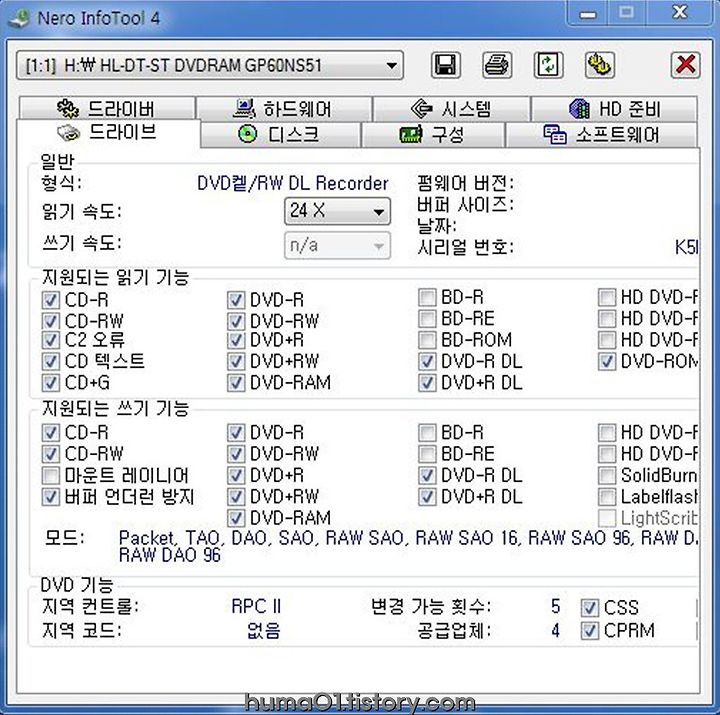This screenshot has width=720, height=715.
Task: Toggle DVD-RAM checkbox in read features
Action: (236, 382)
